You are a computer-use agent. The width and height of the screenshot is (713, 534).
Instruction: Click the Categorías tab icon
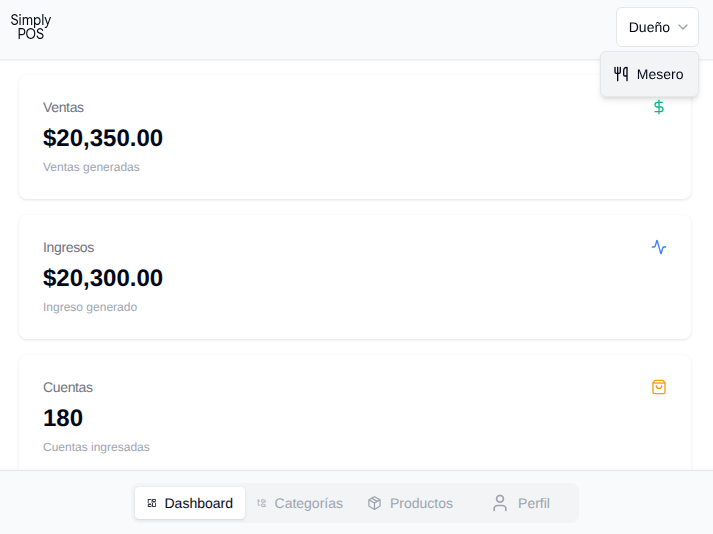coord(262,503)
